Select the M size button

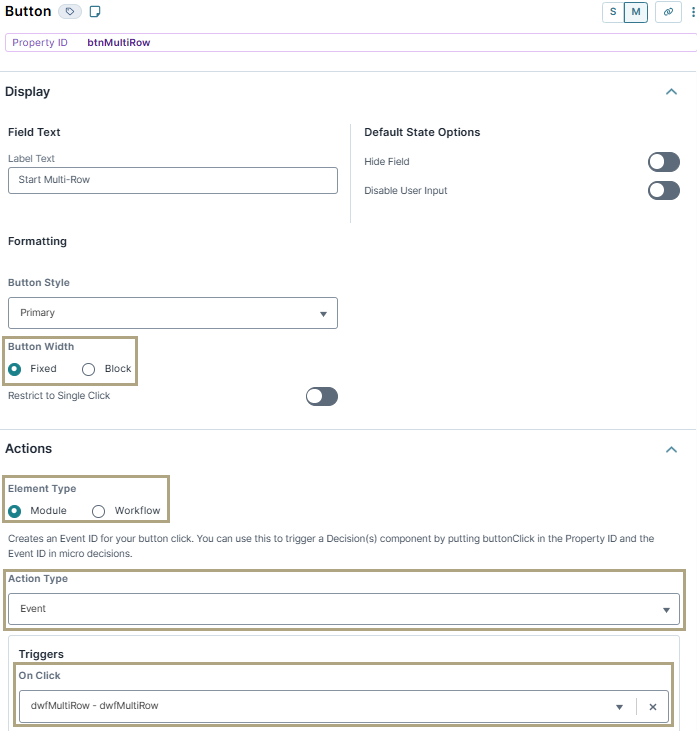[636, 12]
